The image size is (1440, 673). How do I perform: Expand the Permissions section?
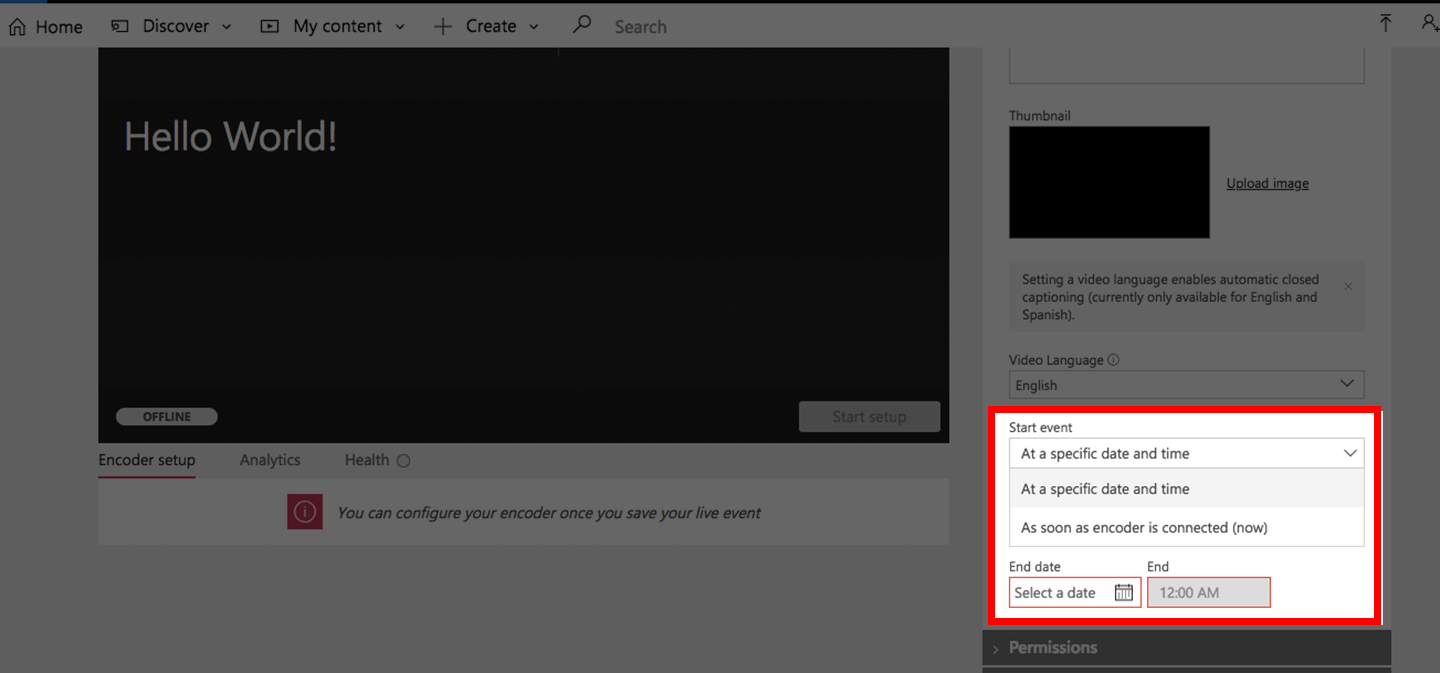click(1186, 647)
